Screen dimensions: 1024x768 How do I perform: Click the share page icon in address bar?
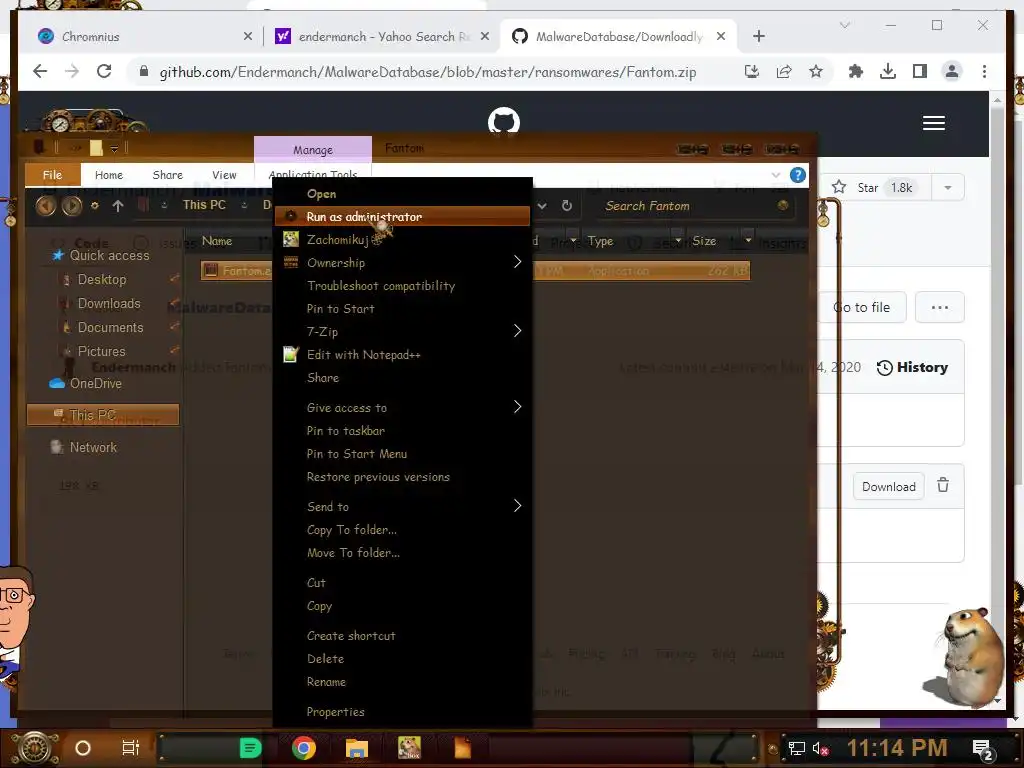784,72
